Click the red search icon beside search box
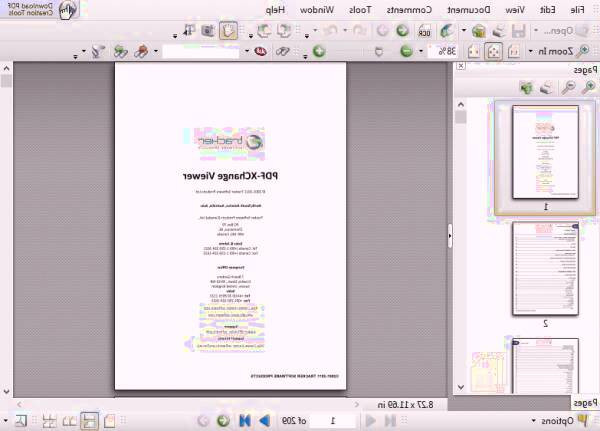Image resolution: width=600 pixels, height=431 pixels. 261,51
